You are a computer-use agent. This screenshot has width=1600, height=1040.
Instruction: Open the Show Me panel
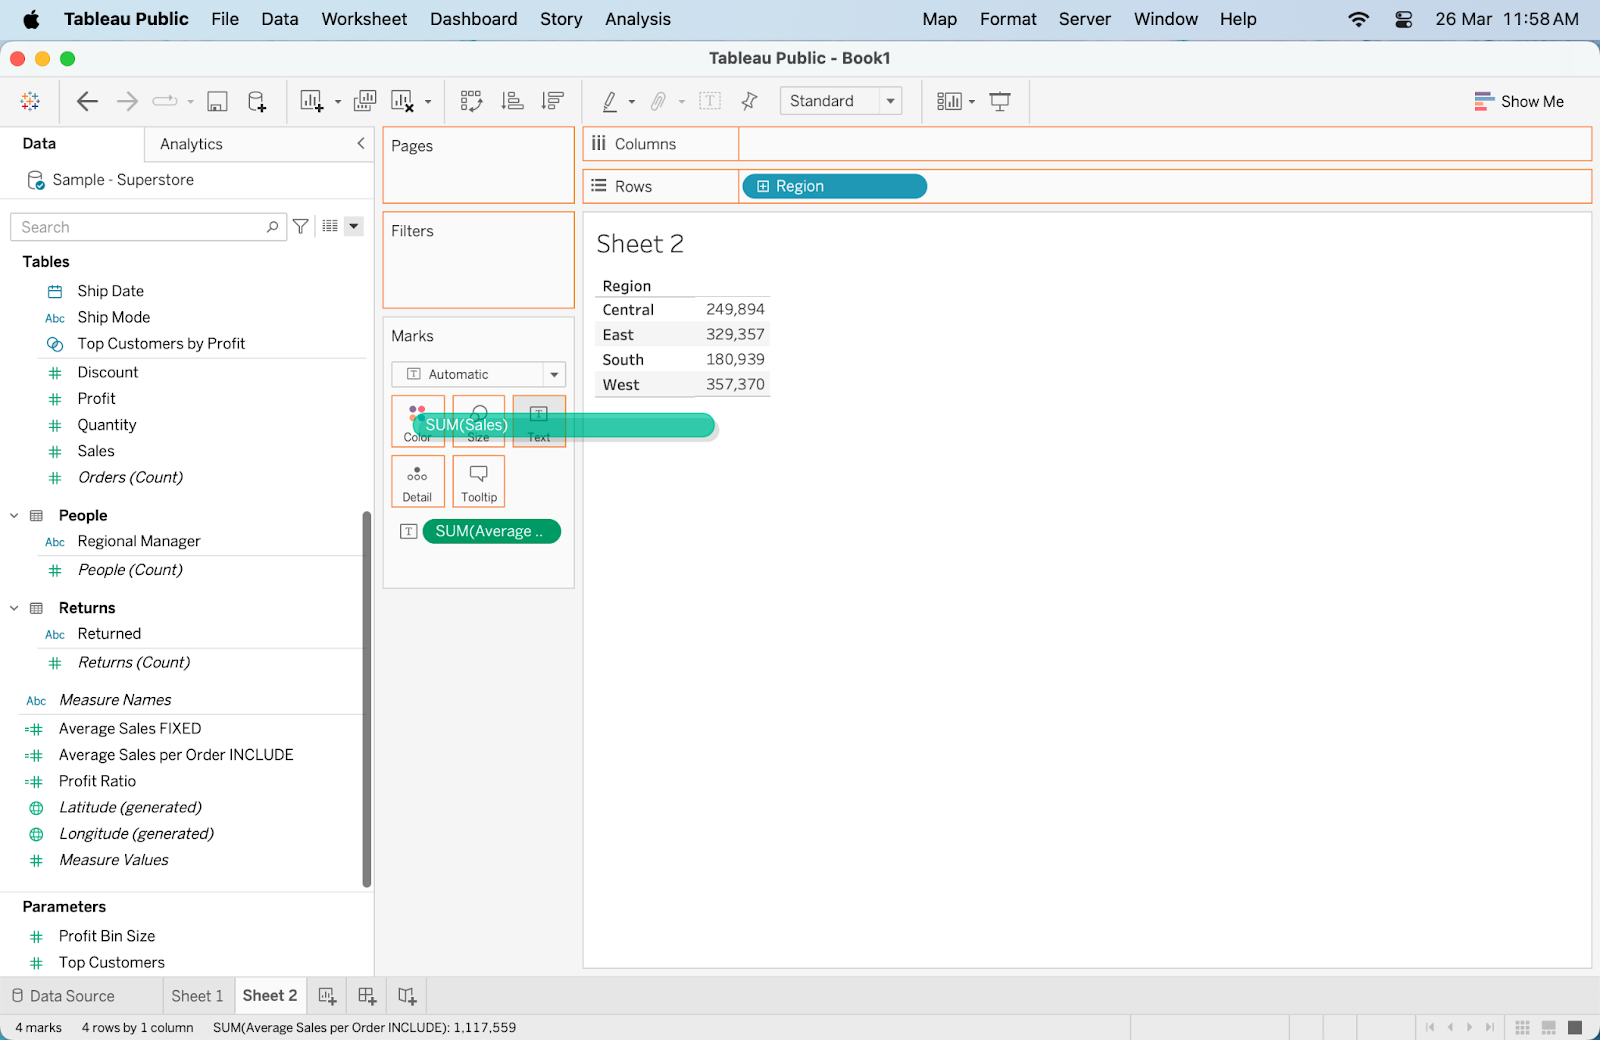[x=1519, y=101]
